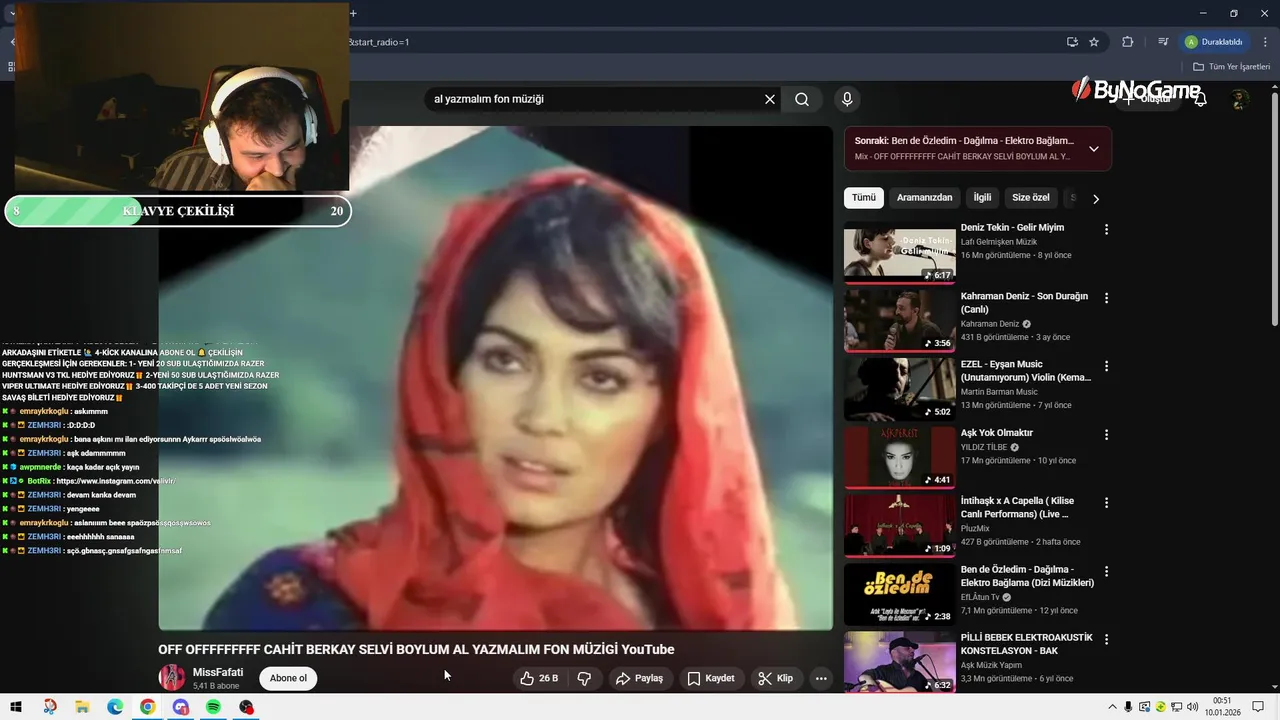Click the Kaydet save button

coord(711,678)
